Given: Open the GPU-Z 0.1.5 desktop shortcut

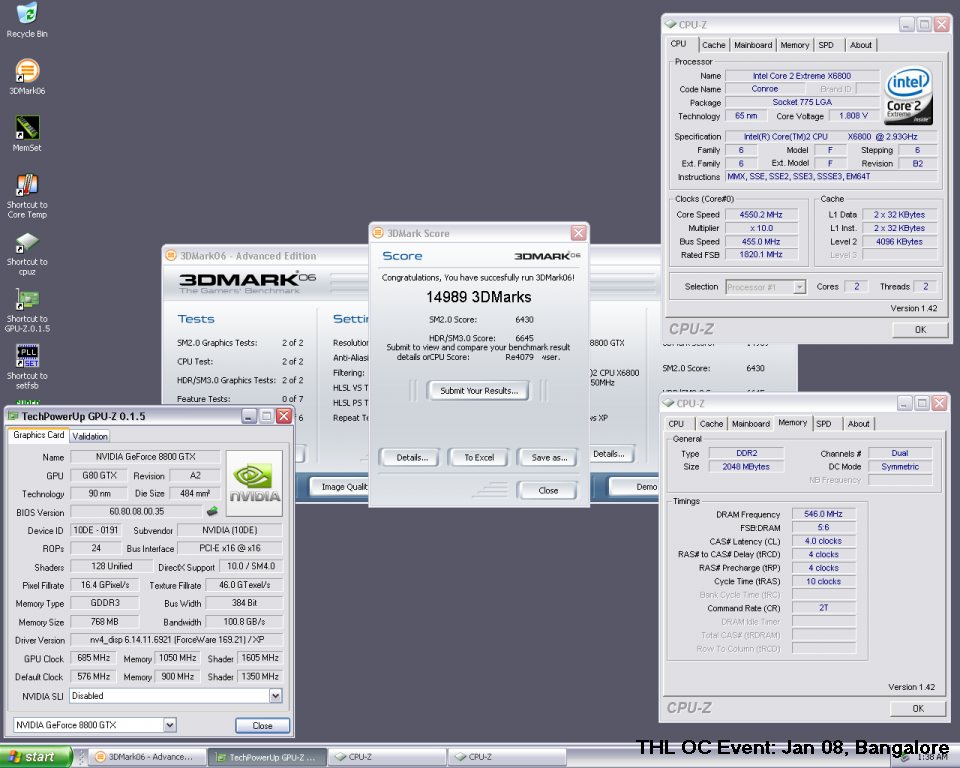Looking at the screenshot, I should [27, 300].
